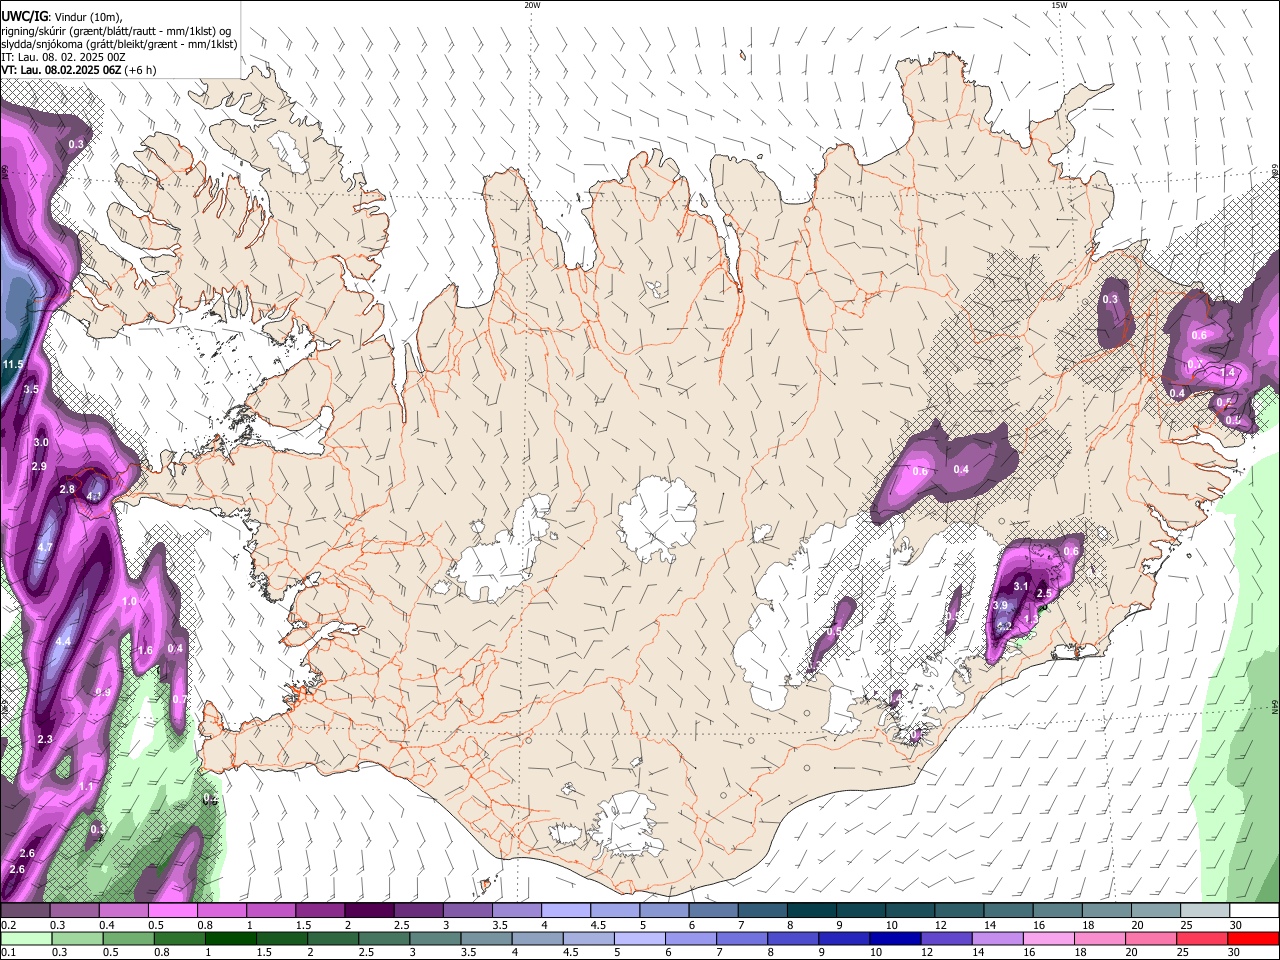Pick the white swatch at 30 on the snow scale

[x=1255, y=910]
